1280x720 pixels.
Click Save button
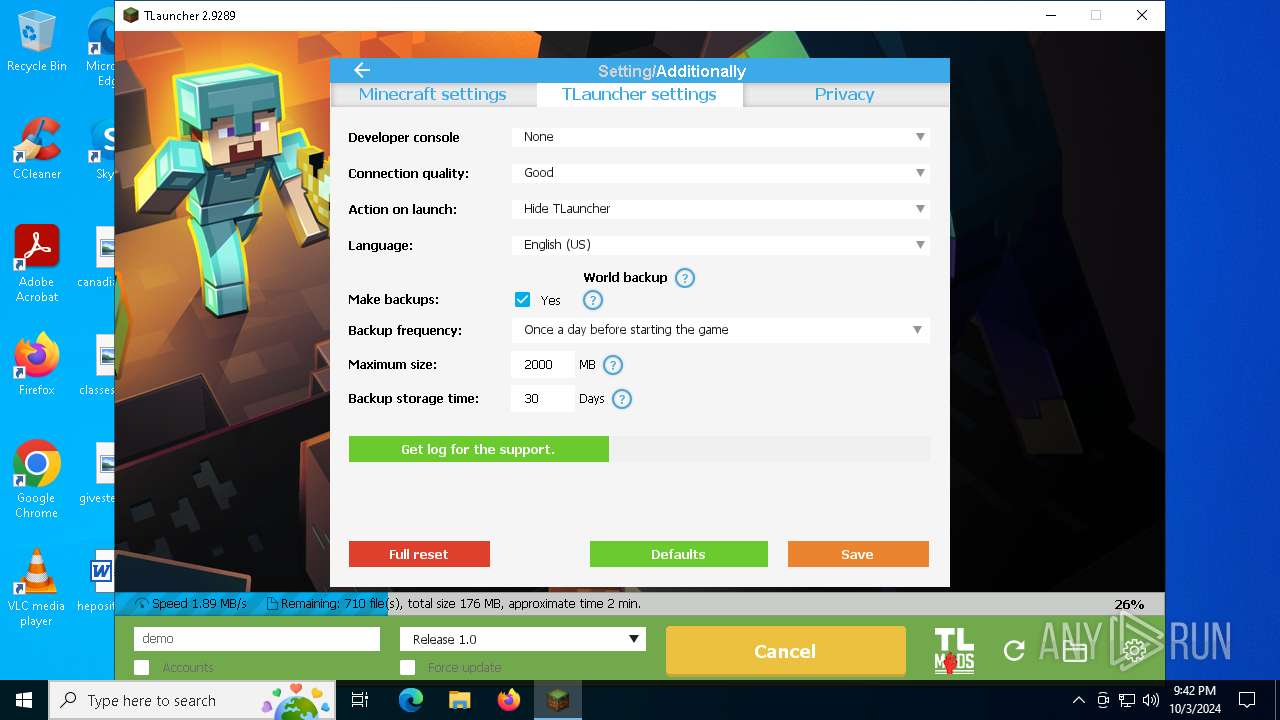858,554
